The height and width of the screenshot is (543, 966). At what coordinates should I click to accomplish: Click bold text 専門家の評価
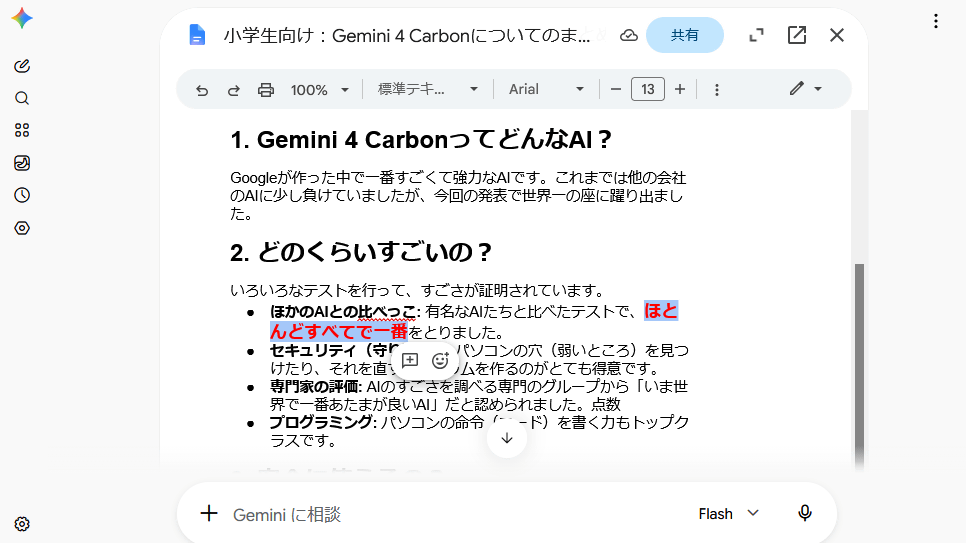click(x=315, y=386)
